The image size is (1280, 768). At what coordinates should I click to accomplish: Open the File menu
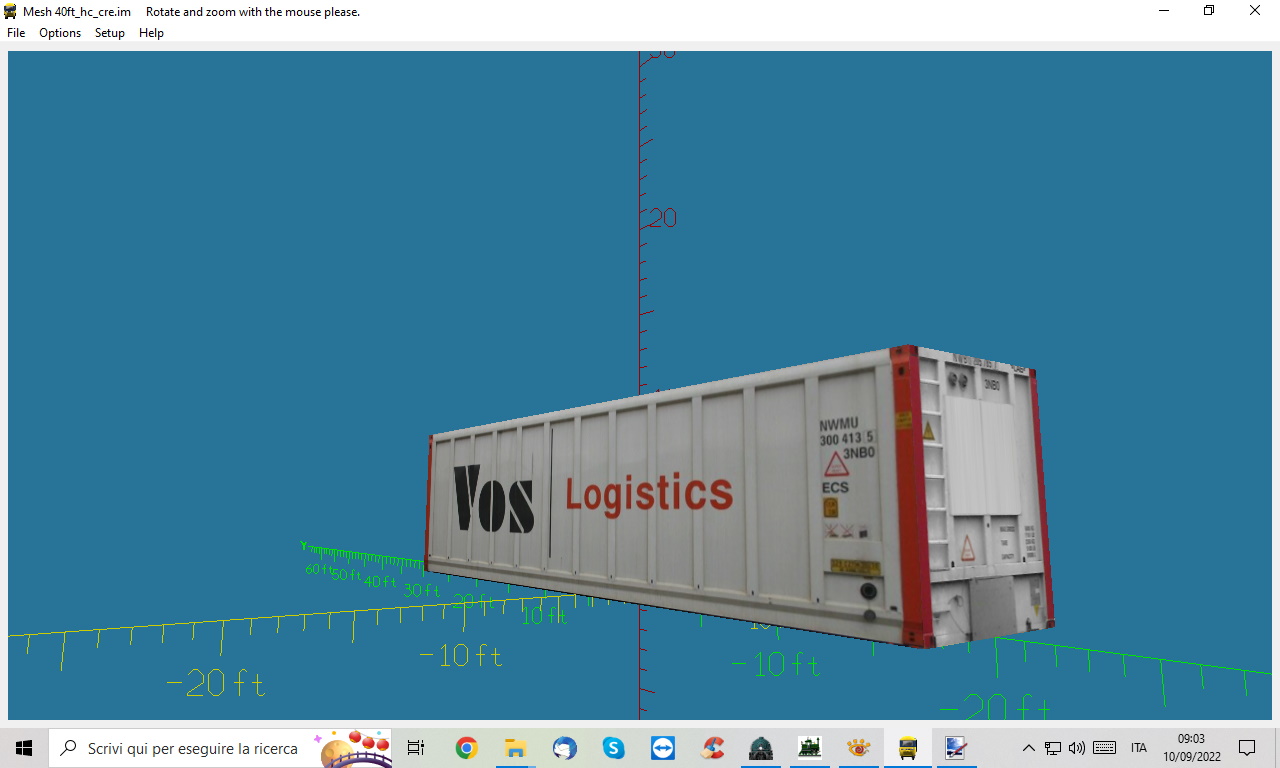point(16,33)
